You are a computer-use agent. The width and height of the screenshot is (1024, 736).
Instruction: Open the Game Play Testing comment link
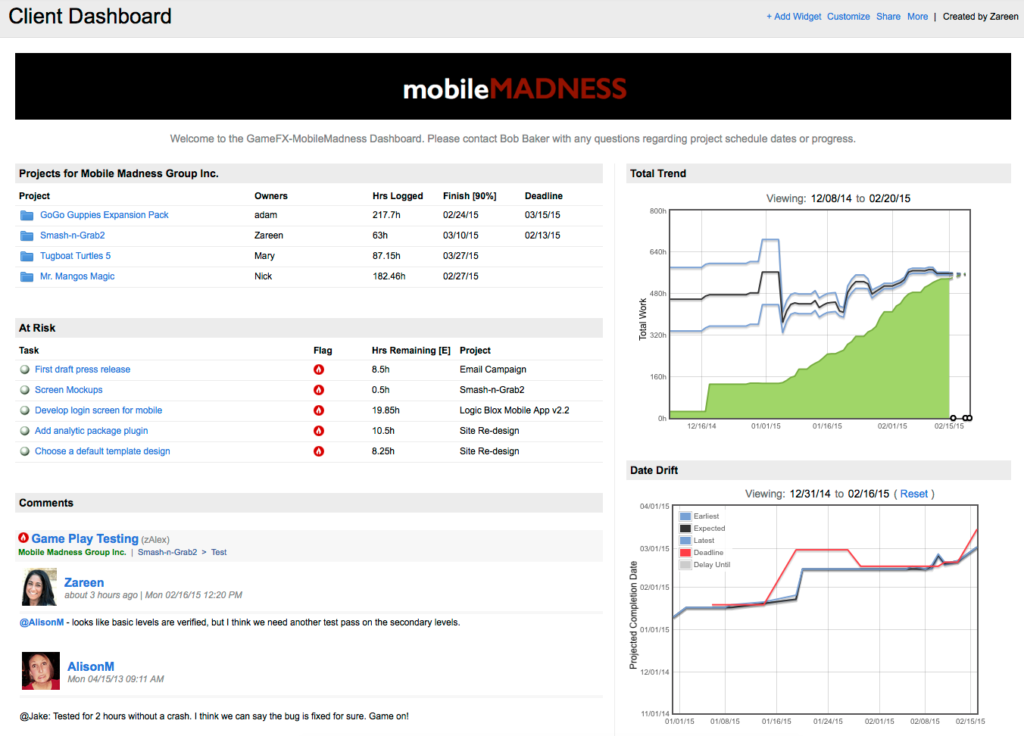(84, 539)
